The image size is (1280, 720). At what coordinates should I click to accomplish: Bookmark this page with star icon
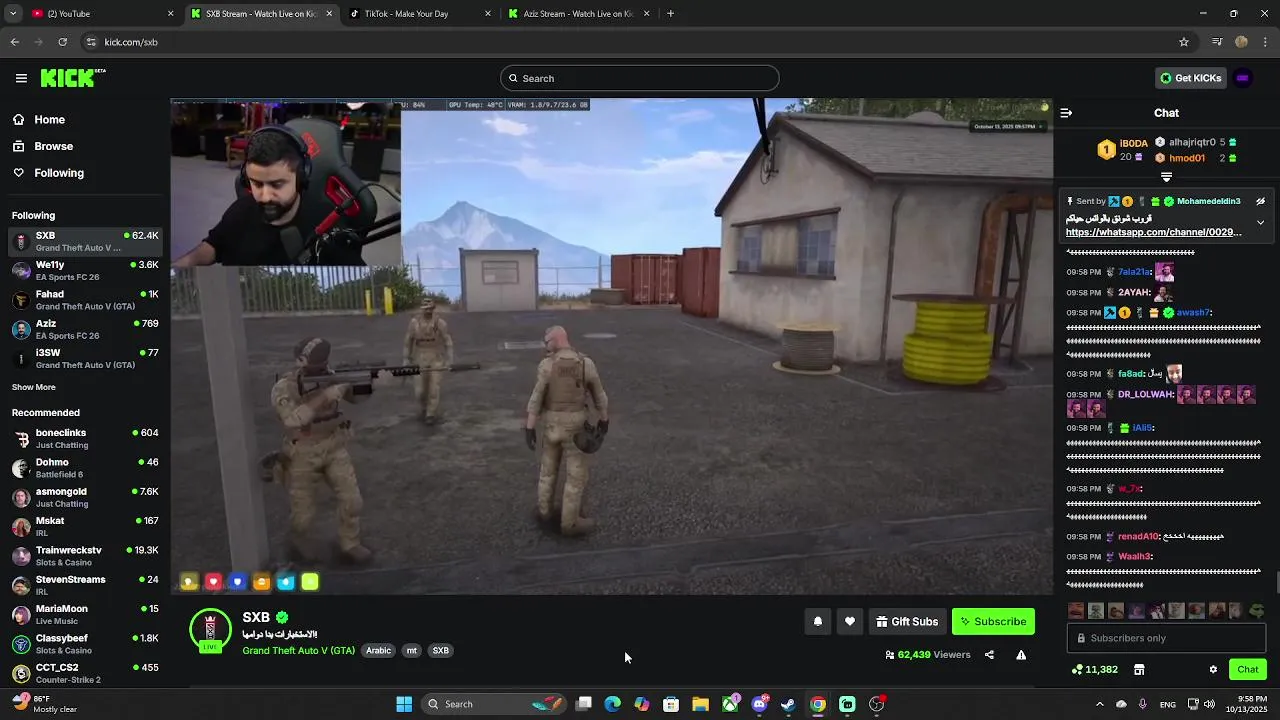[1184, 42]
